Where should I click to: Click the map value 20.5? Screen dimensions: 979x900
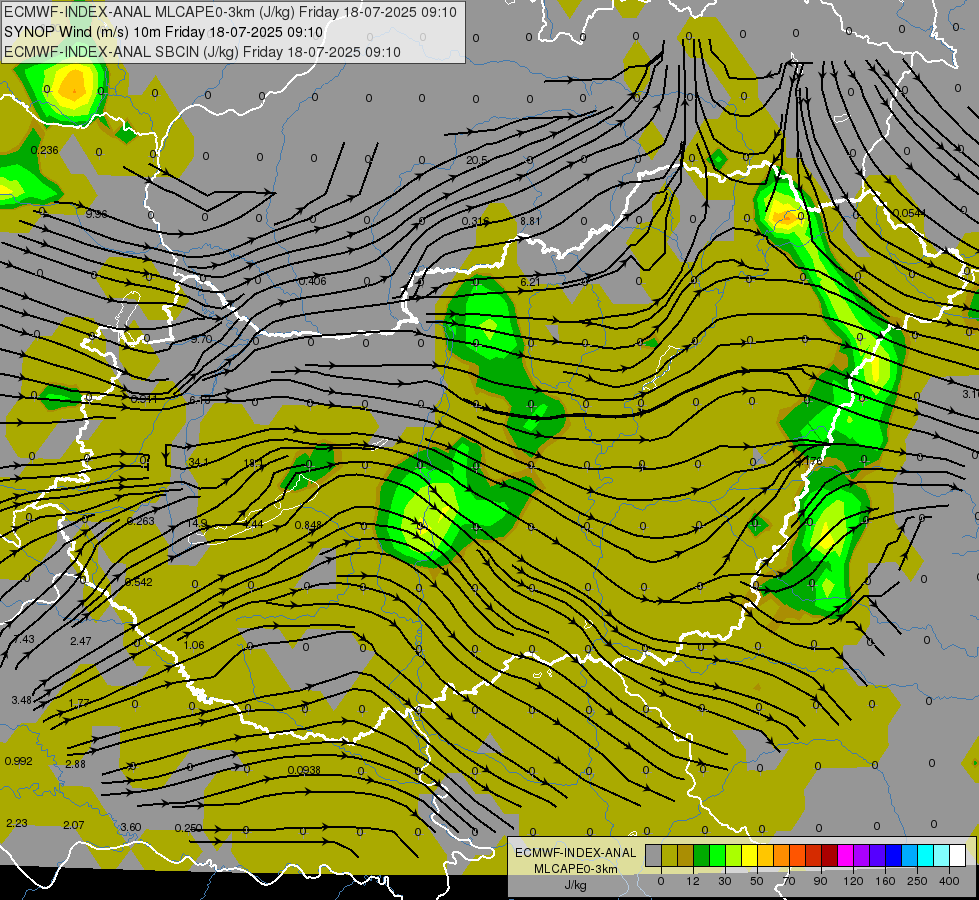477,161
